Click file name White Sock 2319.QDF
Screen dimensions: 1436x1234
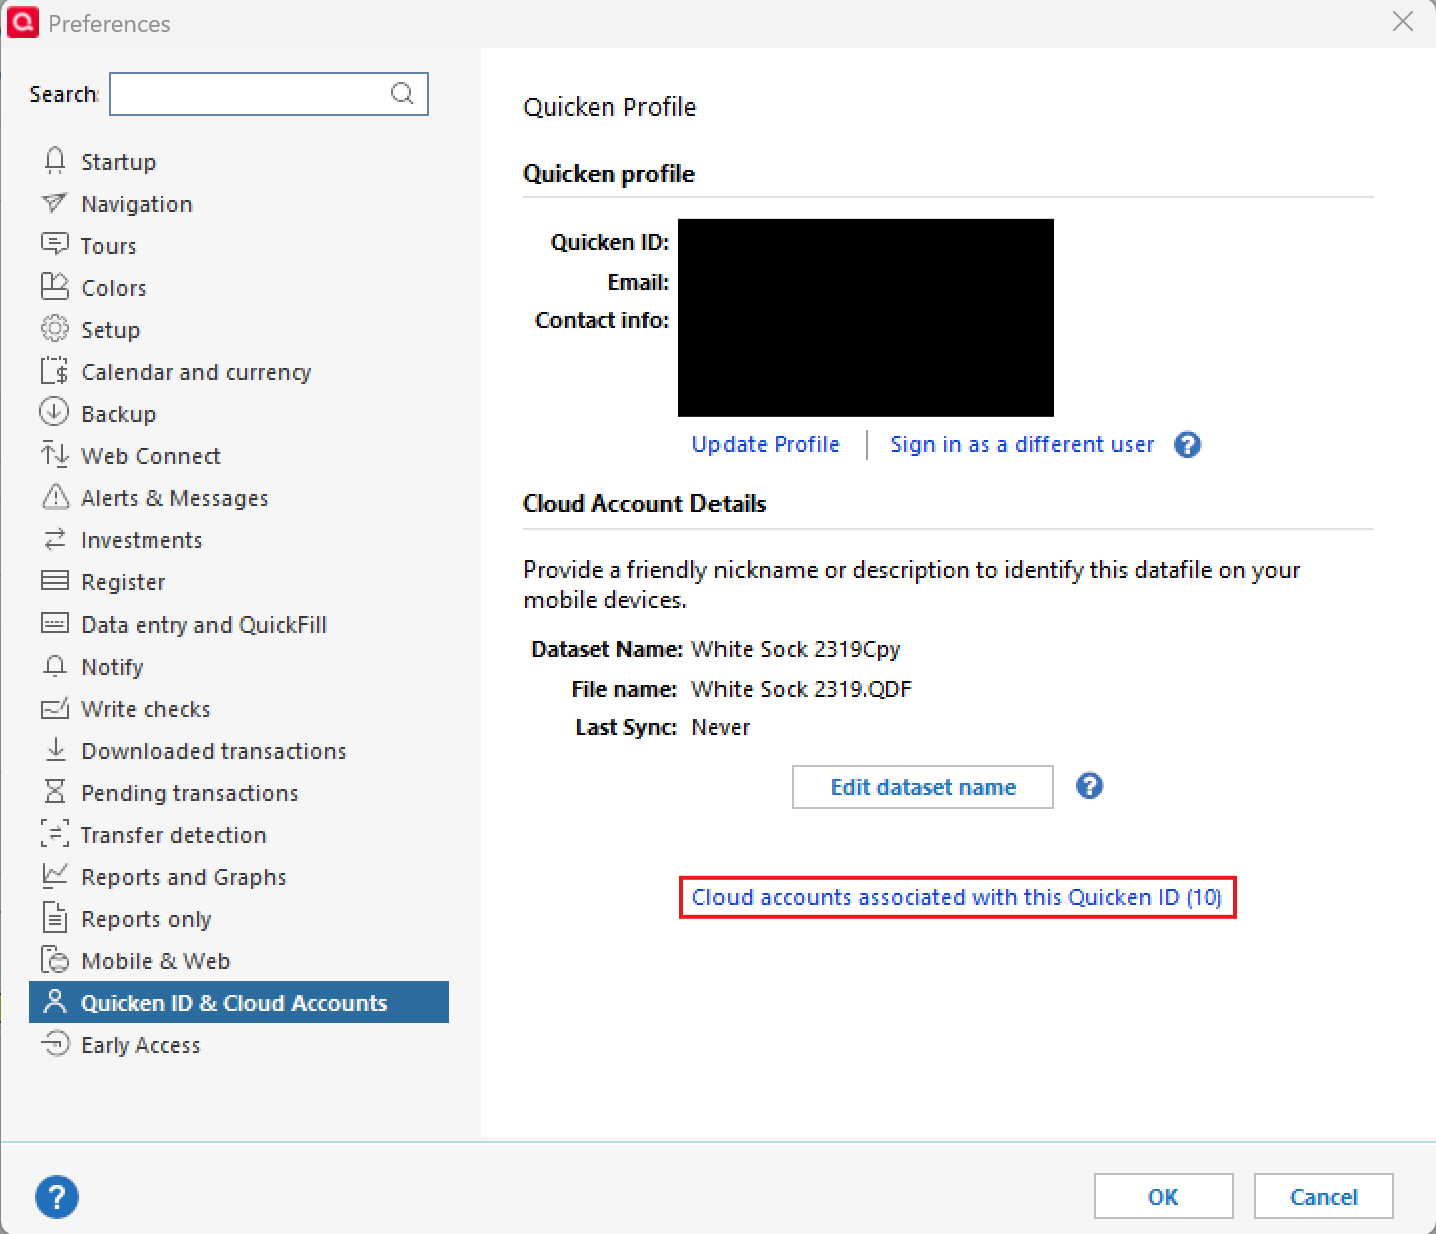point(802,689)
